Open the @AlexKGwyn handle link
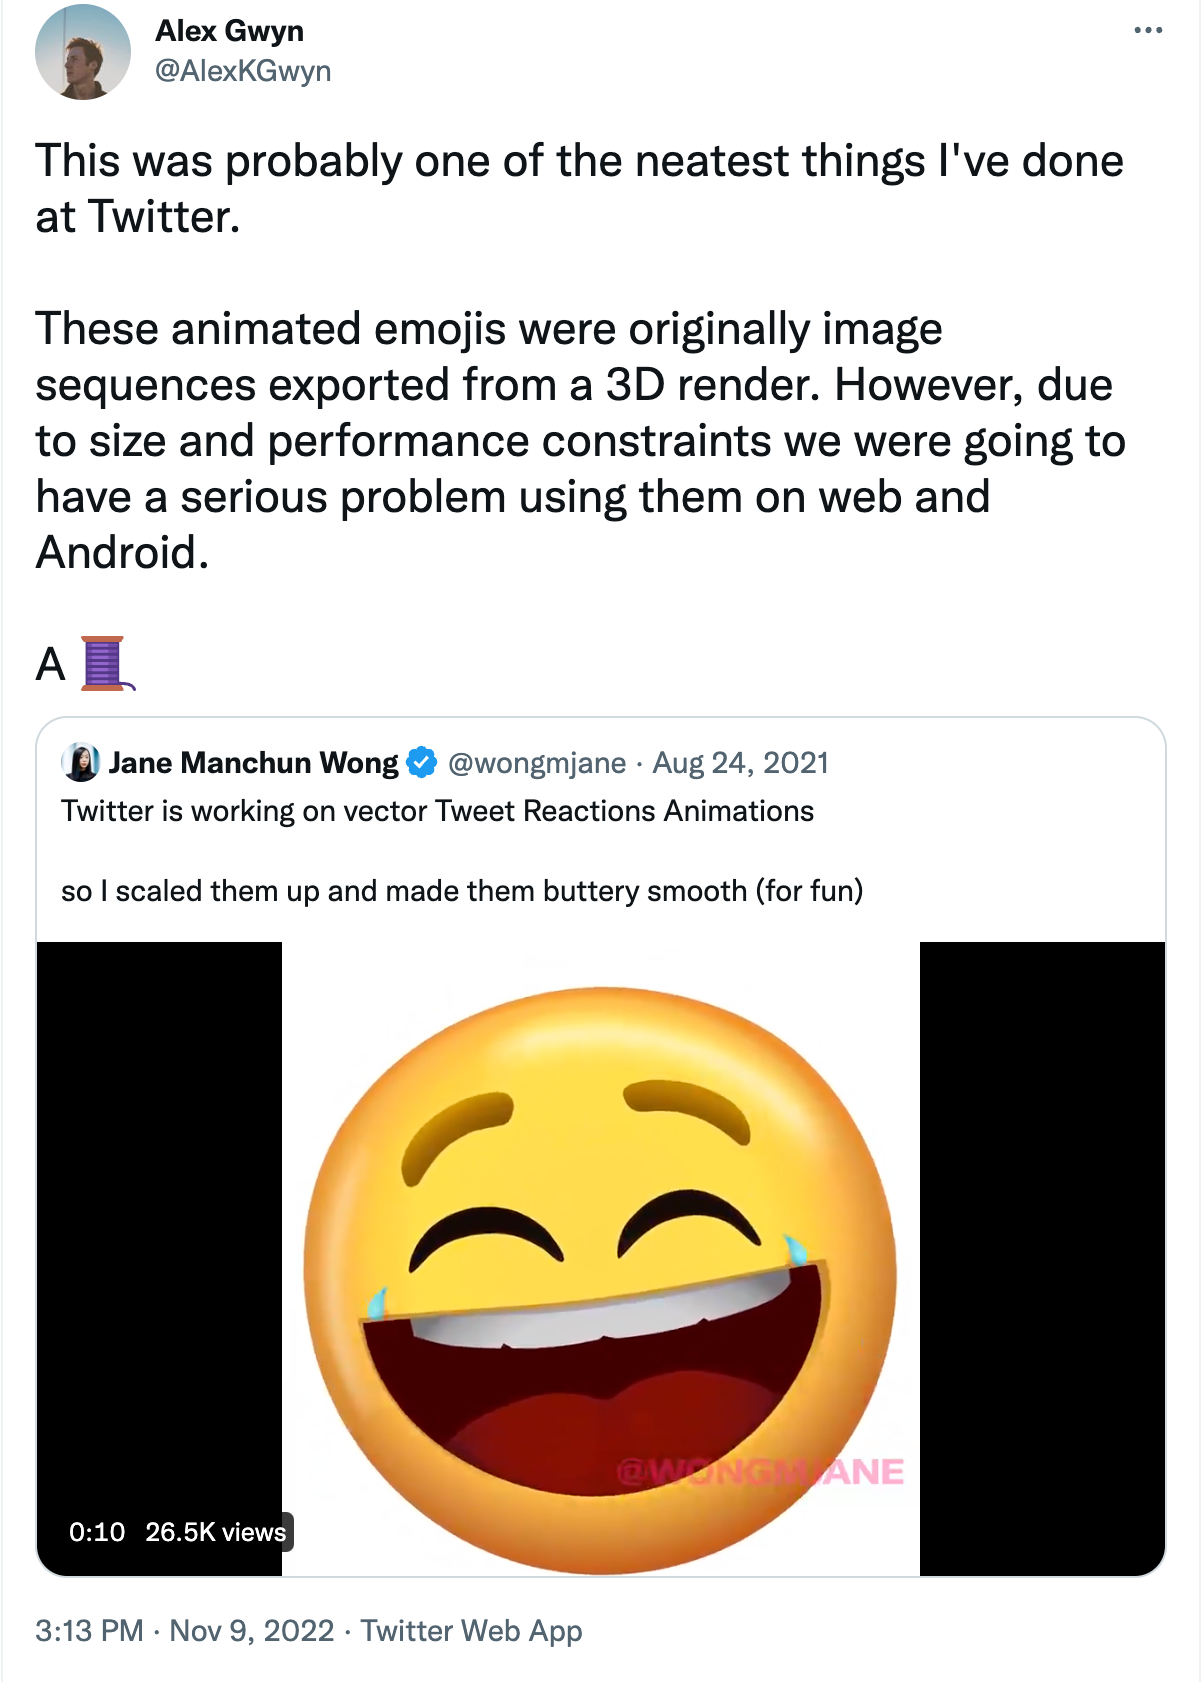This screenshot has width=1202, height=1682. (x=243, y=71)
